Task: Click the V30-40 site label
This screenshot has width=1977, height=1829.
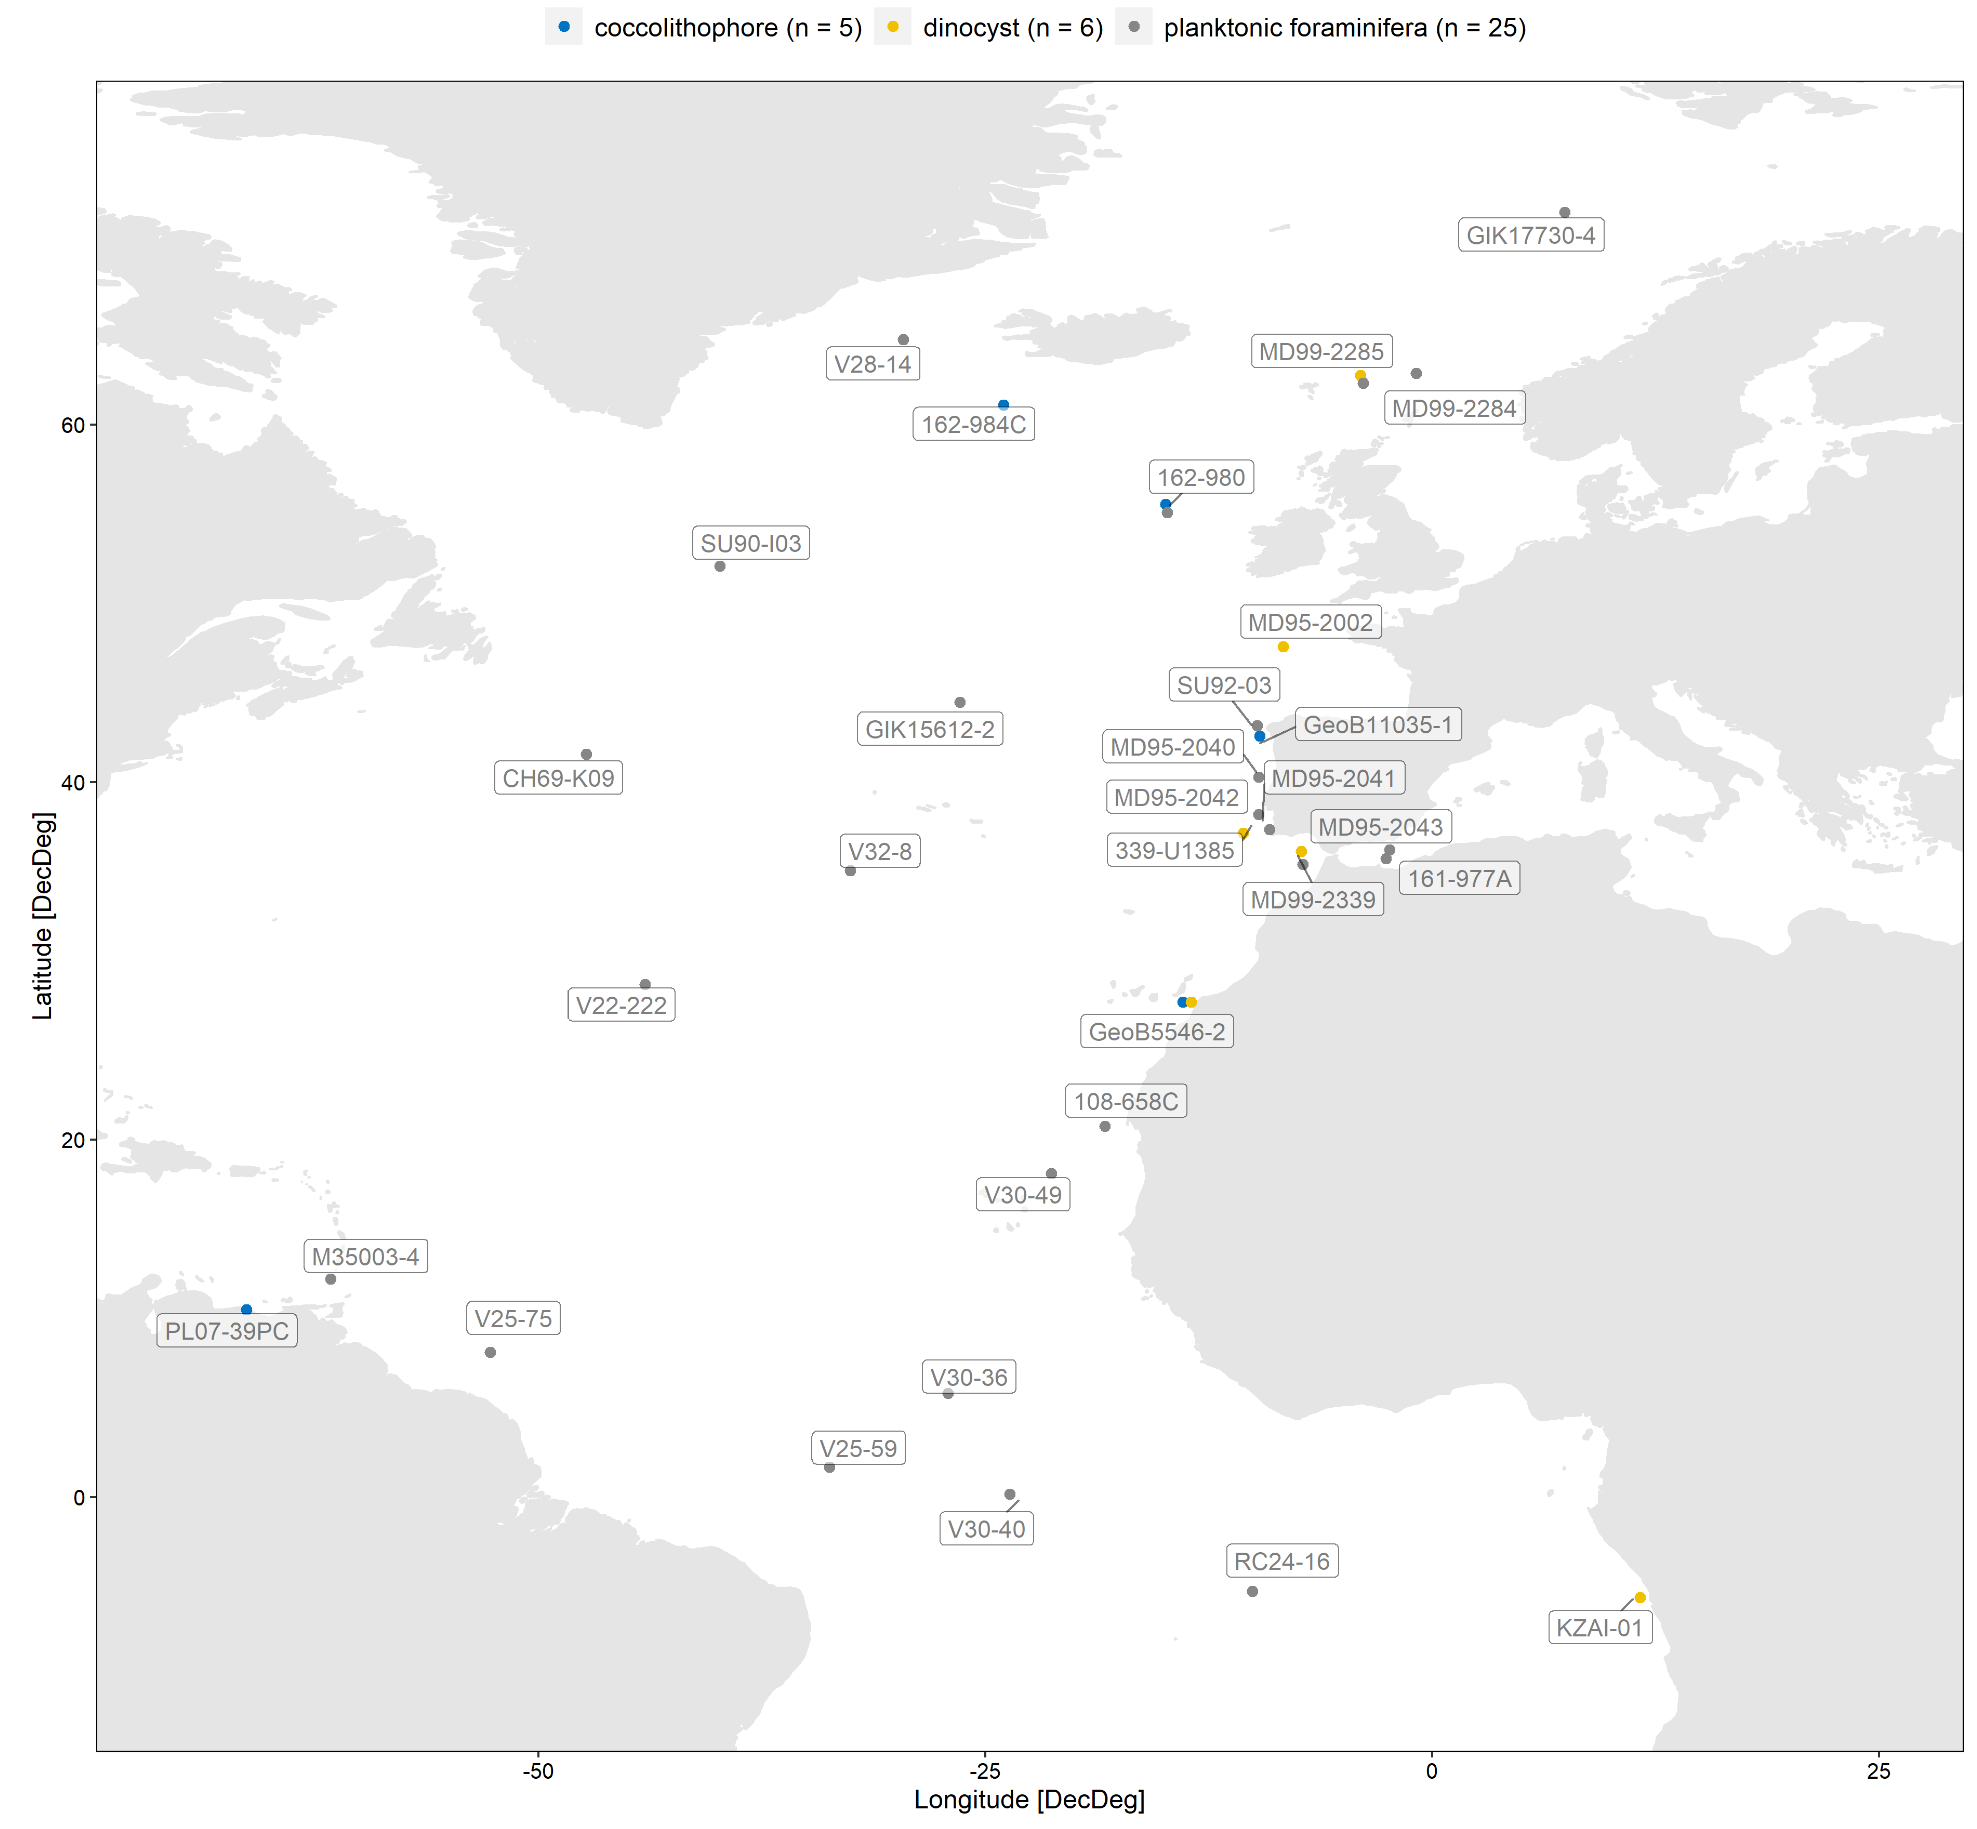Action: point(987,1529)
